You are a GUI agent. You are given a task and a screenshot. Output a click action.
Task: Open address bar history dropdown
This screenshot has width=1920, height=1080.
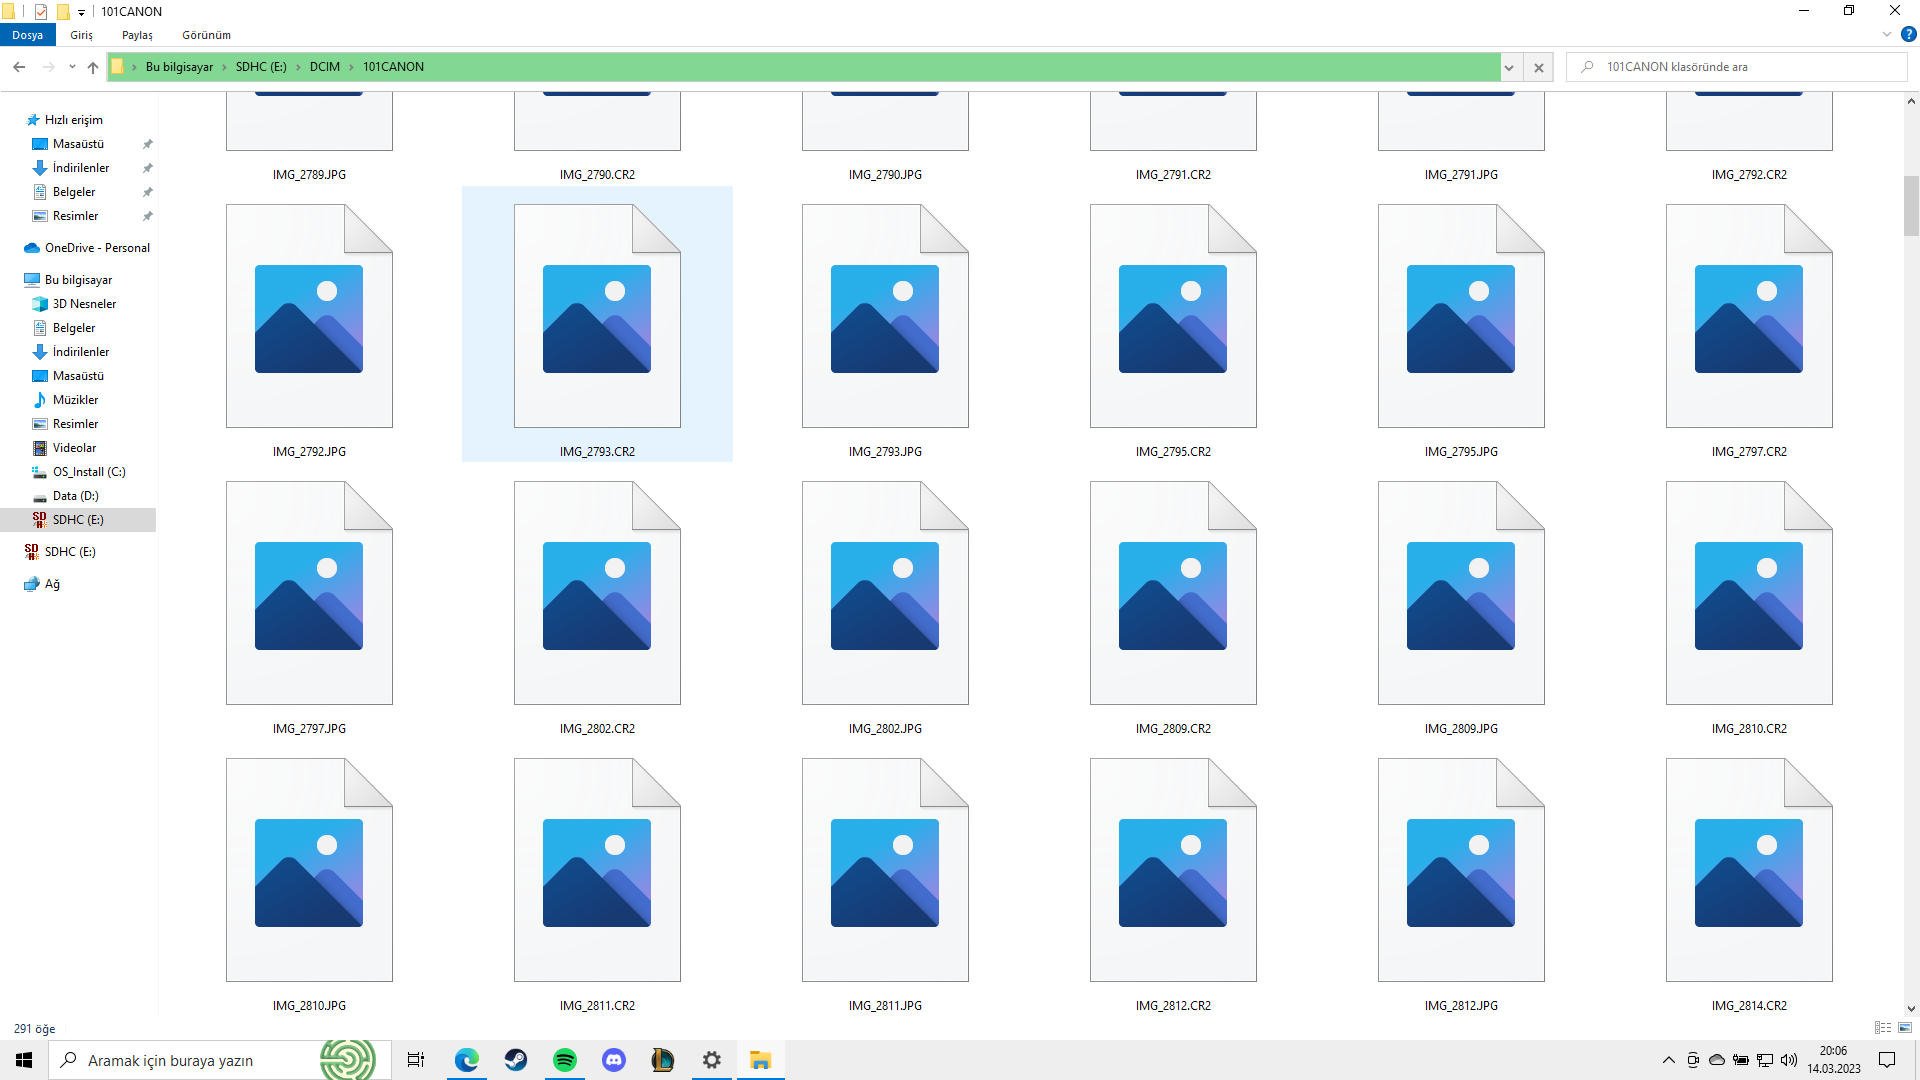pos(1509,67)
